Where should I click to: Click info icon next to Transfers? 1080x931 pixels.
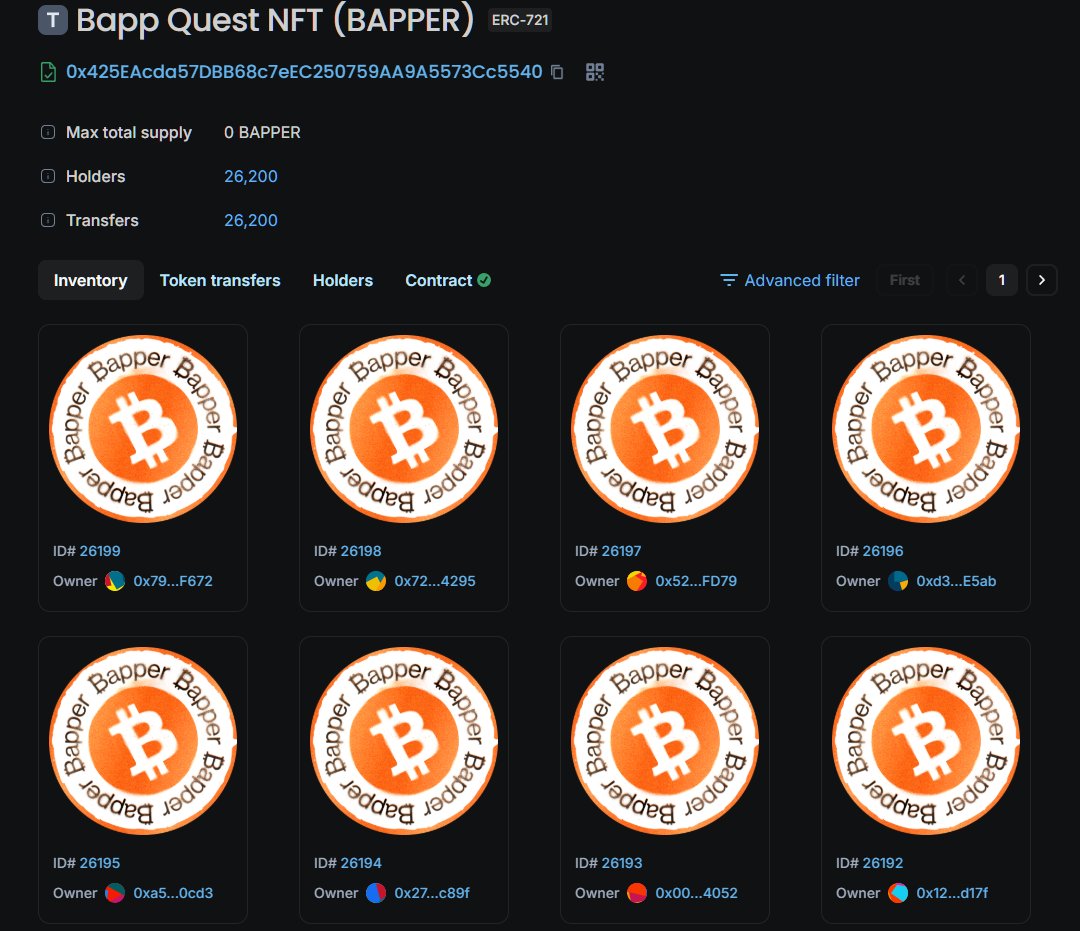click(48, 220)
